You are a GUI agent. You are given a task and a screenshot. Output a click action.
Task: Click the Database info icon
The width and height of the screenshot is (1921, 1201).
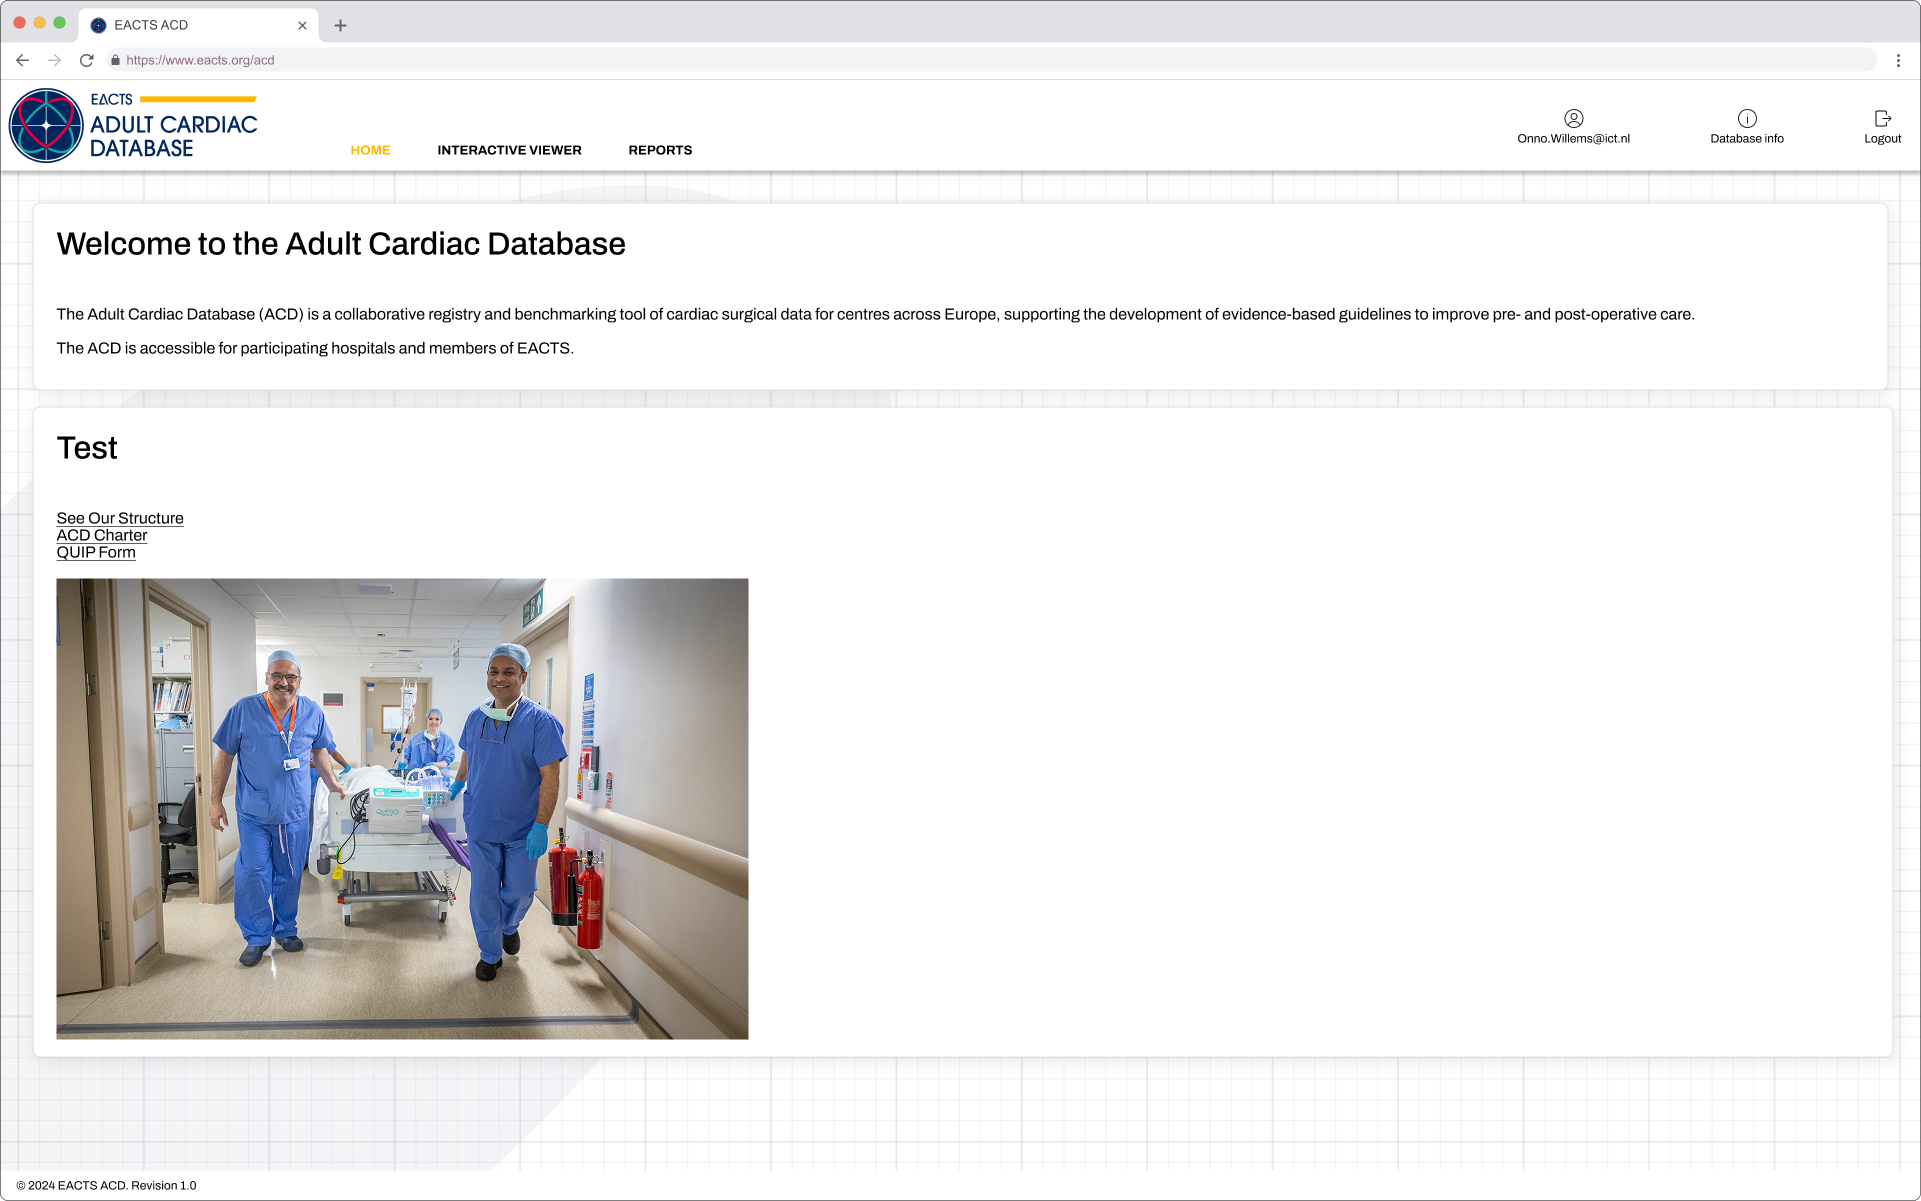[1746, 118]
